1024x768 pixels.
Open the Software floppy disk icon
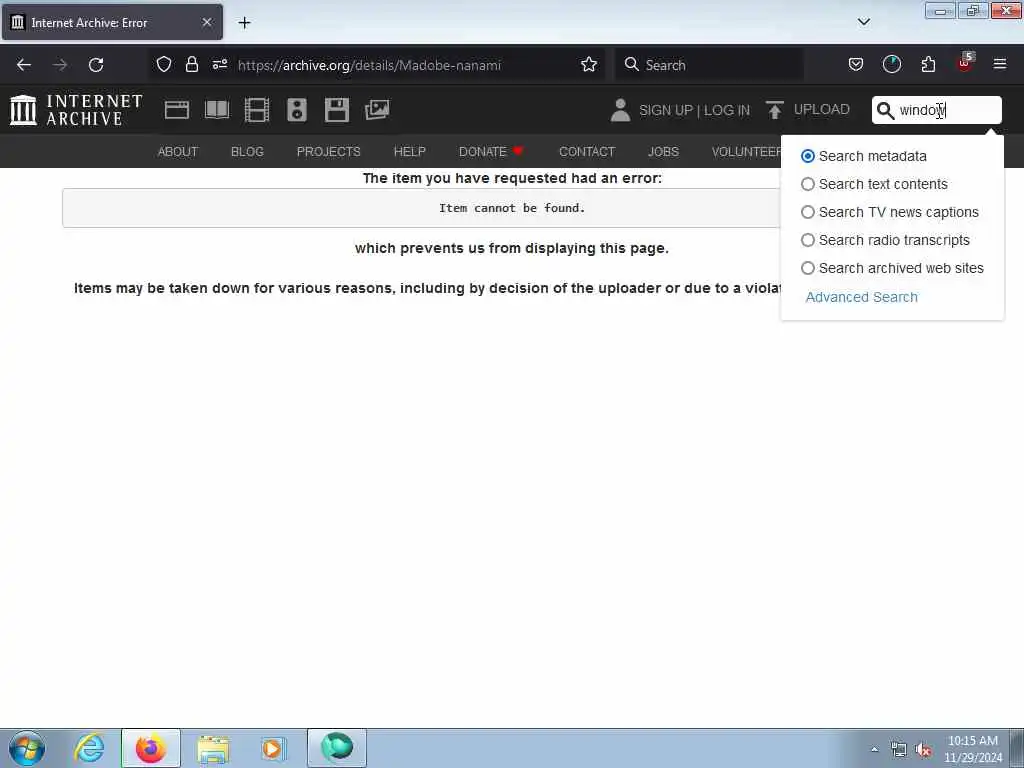click(x=336, y=110)
